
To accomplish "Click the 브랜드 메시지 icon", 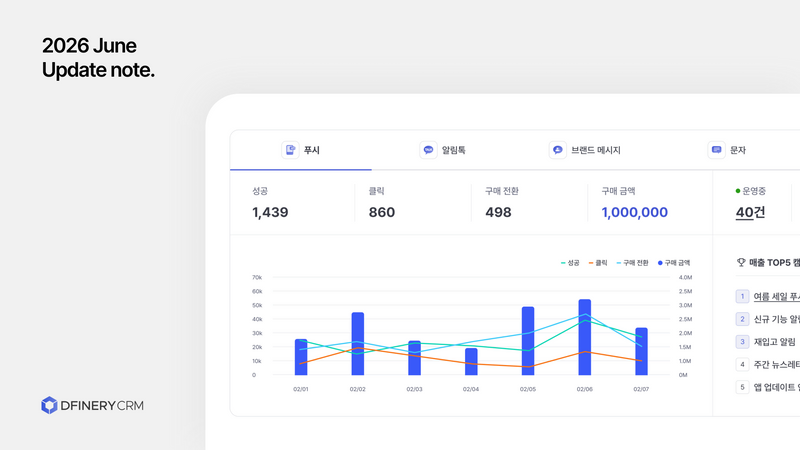I will pos(558,150).
